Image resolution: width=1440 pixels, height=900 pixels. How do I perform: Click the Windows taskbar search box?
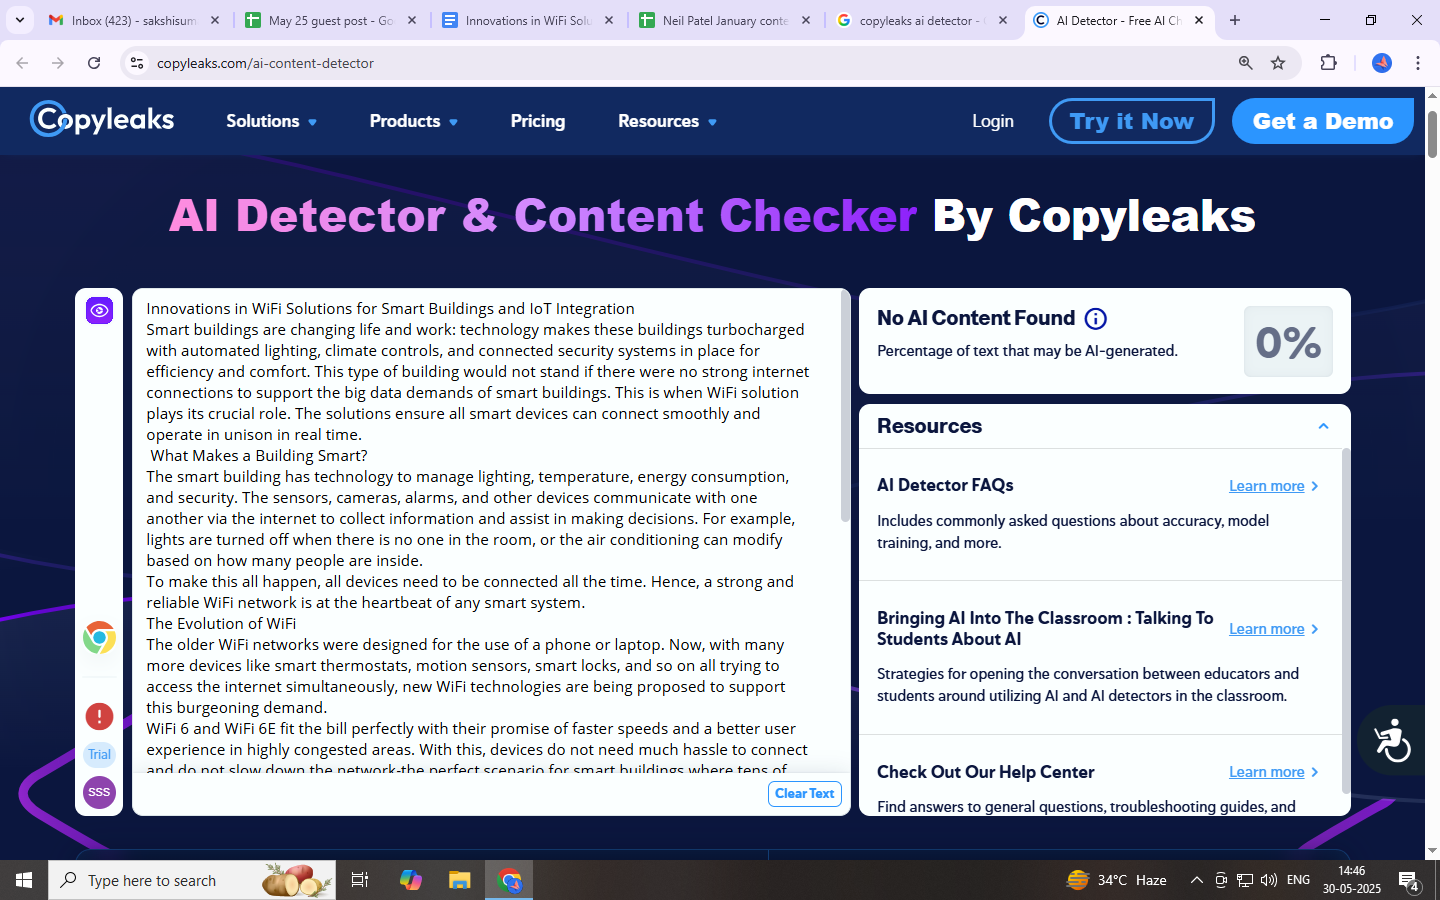[192, 880]
